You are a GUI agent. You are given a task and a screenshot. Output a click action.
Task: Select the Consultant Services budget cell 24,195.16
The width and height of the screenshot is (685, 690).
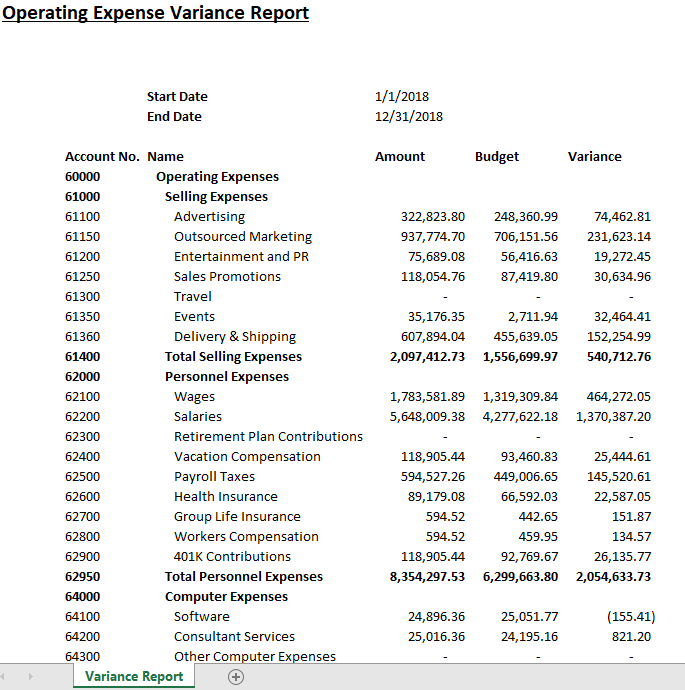[x=529, y=637]
